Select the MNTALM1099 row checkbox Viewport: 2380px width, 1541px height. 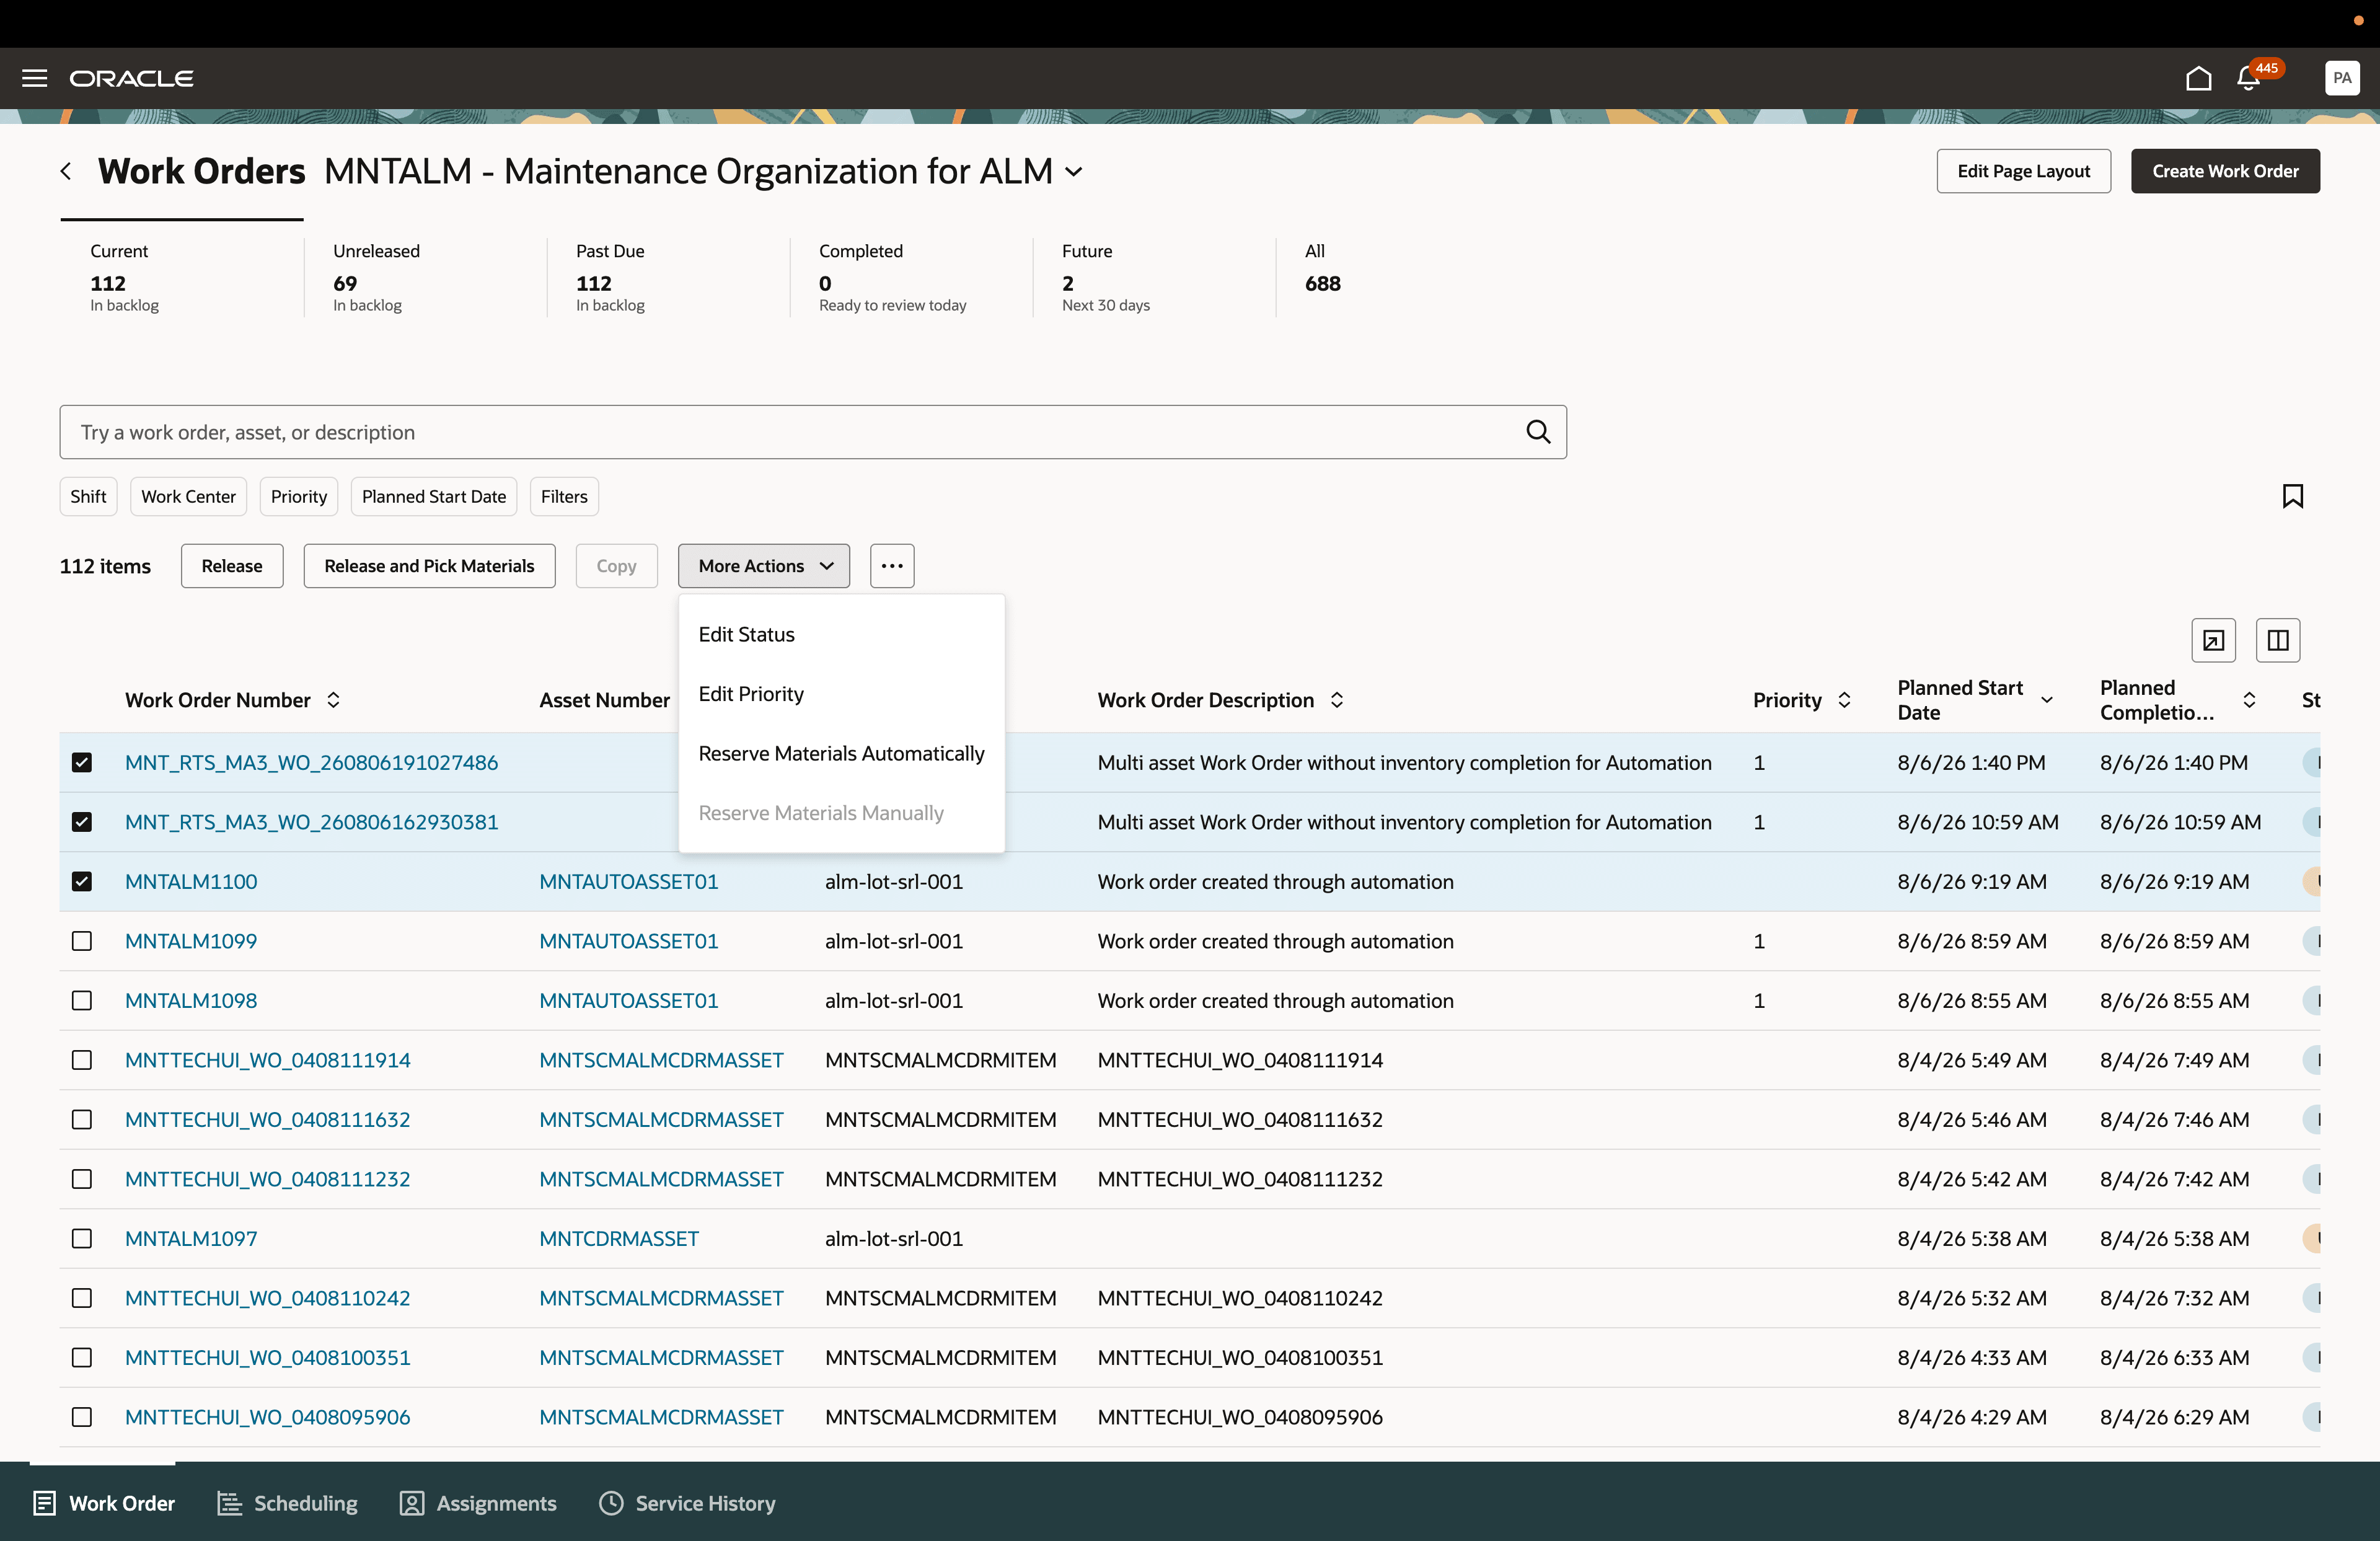coord(82,941)
